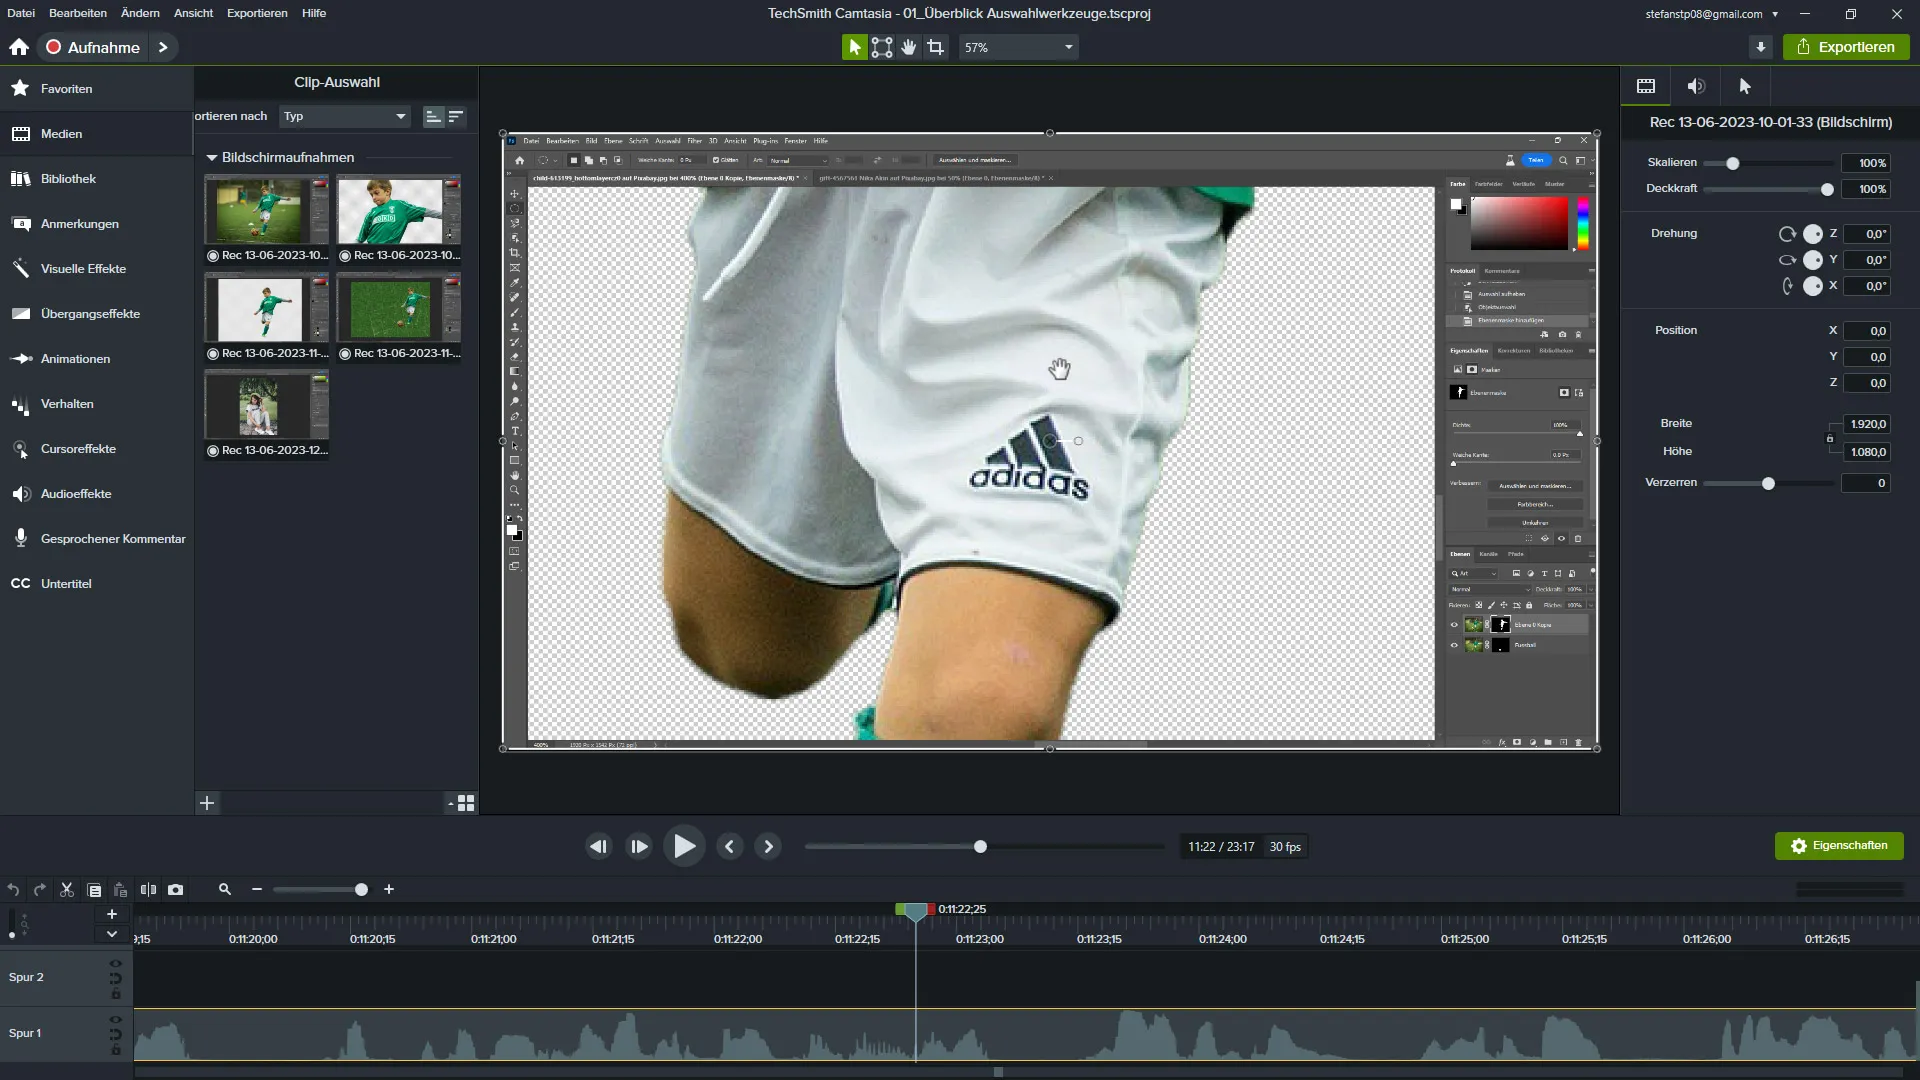
Task: Select the canvas edit arrow tool
Action: pyautogui.click(x=854, y=47)
